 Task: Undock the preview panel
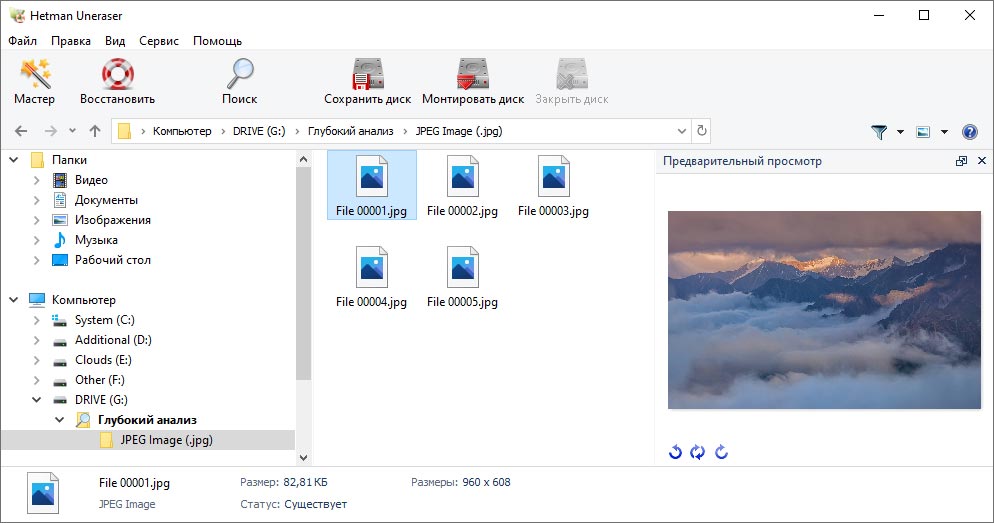pos(962,161)
